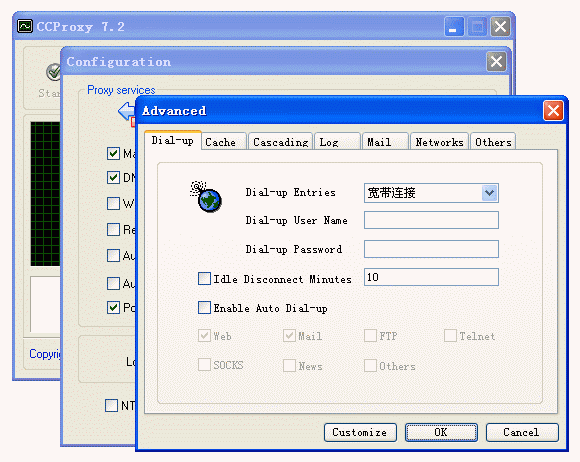Enable Idle Disconnect Minutes checkbox
This screenshot has width=580, height=462.
(x=204, y=279)
